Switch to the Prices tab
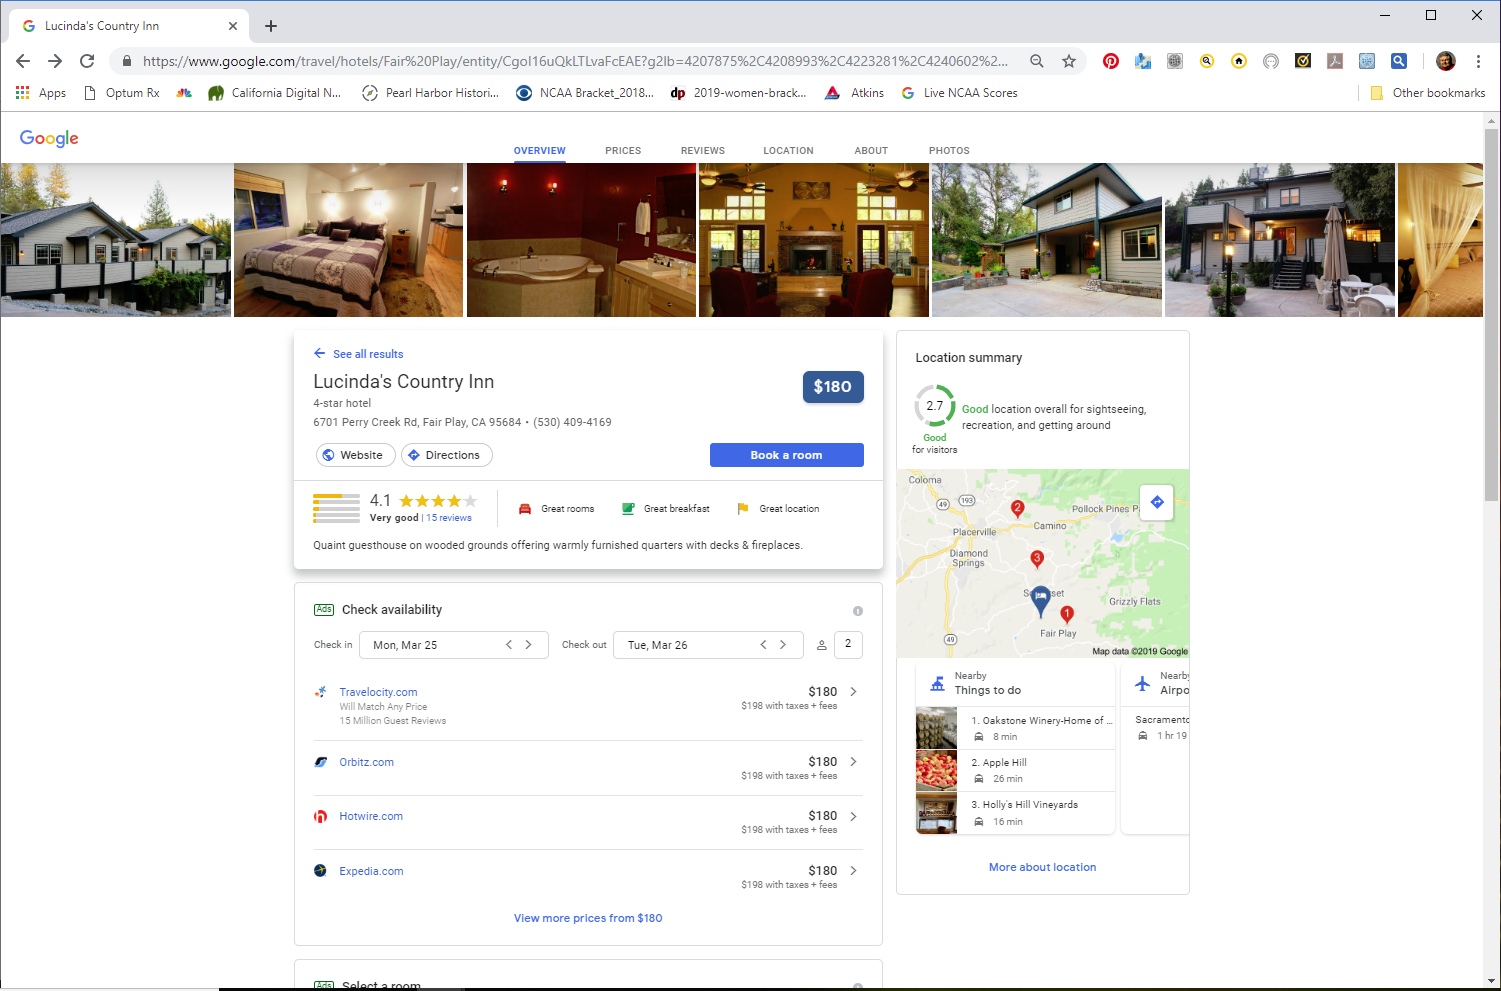This screenshot has width=1501, height=991. 623,151
